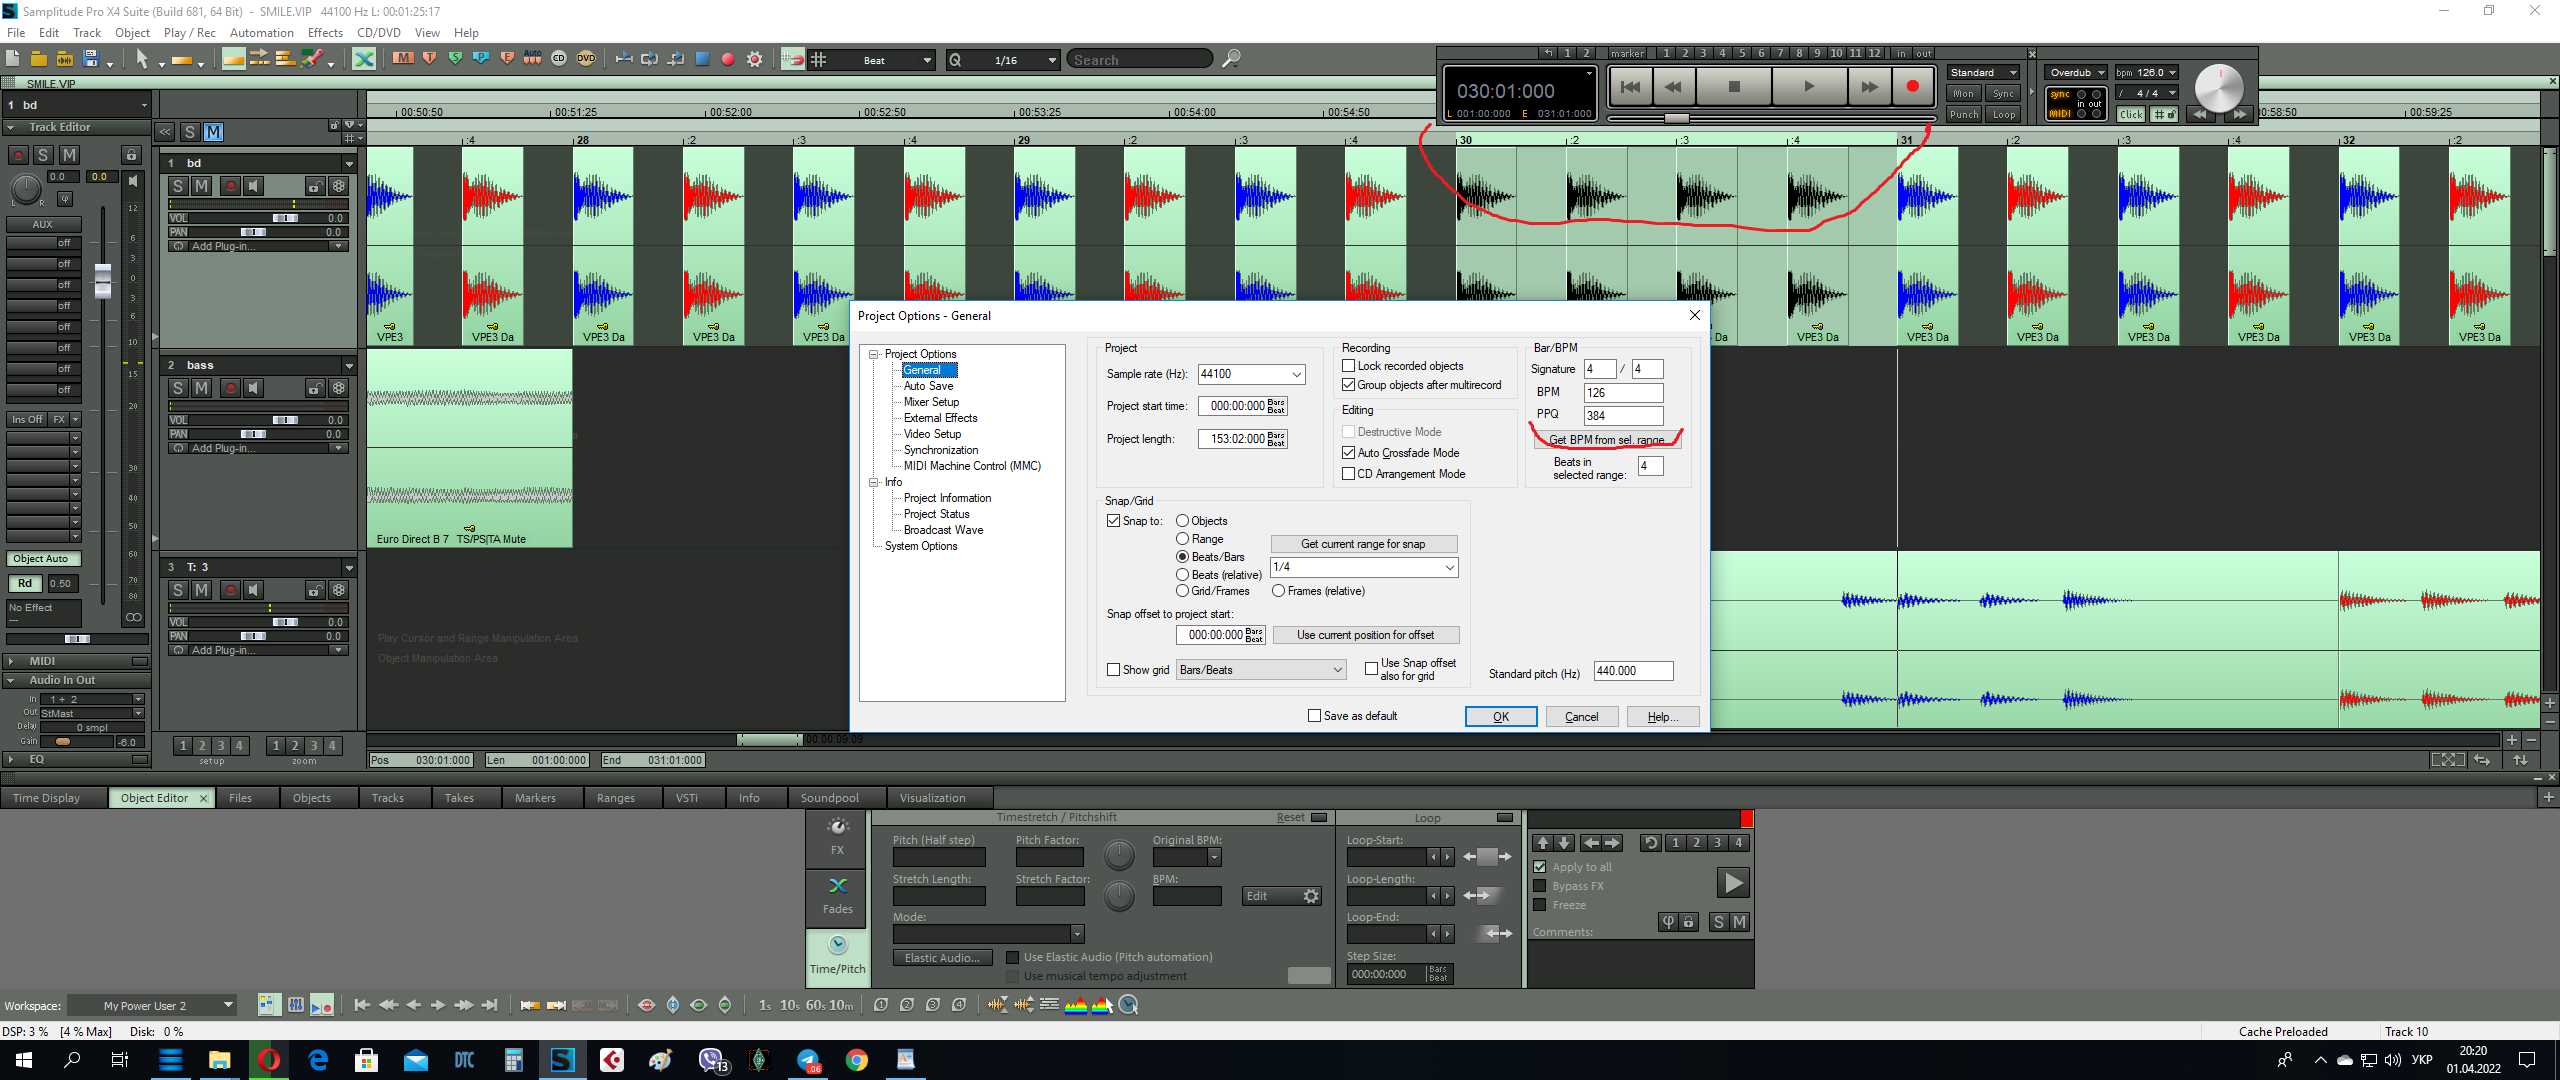Open the Effects menu
Viewport: 2560px width, 1080px height.
point(325,33)
